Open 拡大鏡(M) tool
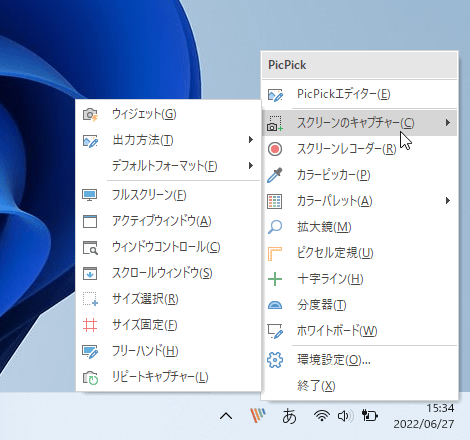This screenshot has height=440, width=470. coord(360,227)
